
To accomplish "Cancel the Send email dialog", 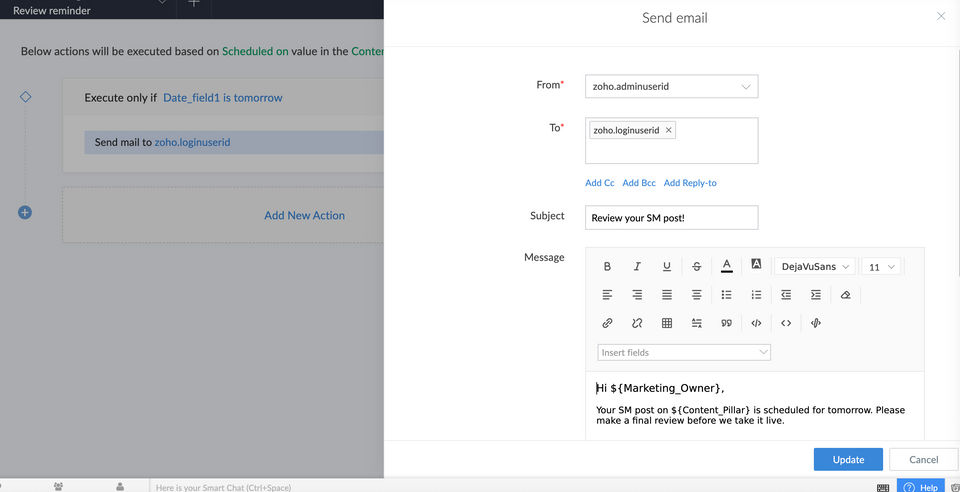I will coord(923,459).
